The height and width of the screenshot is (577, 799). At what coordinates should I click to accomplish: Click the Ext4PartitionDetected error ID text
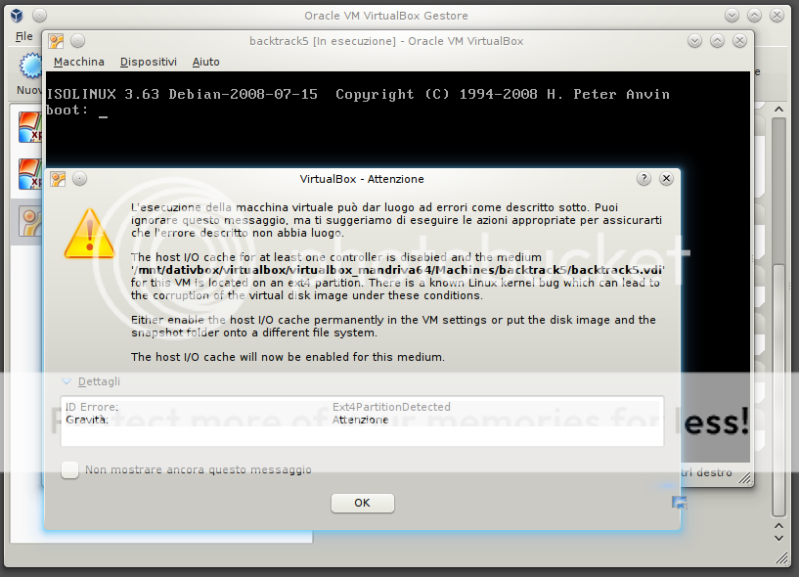pos(391,407)
